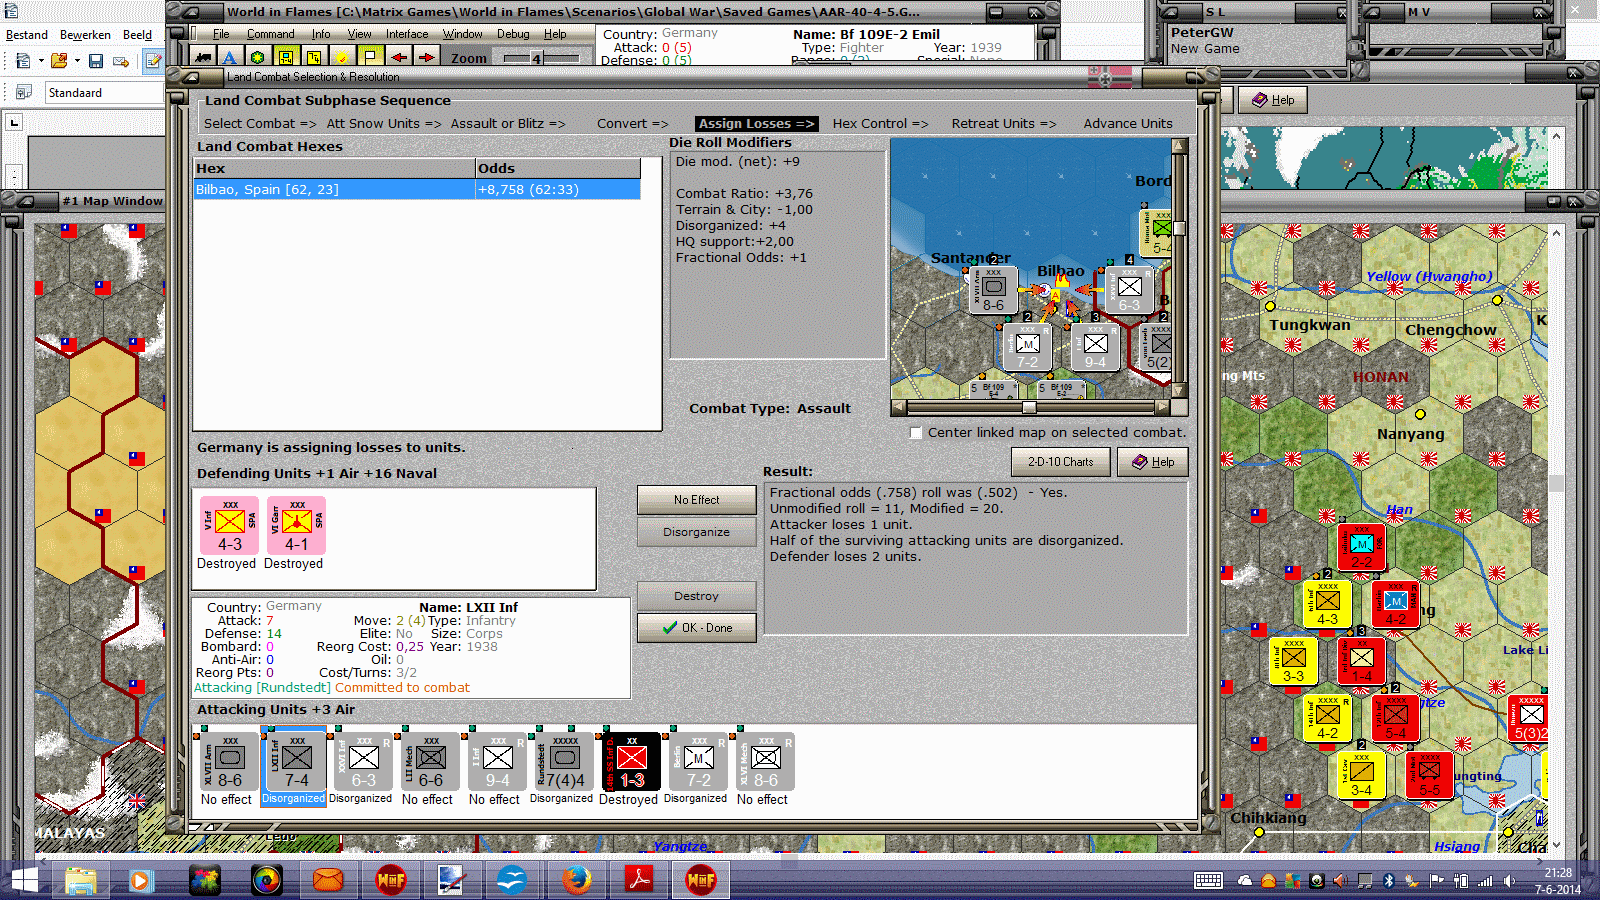Click the red right arrow toolbar icon
Viewport: 1600px width, 900px height.
(426, 58)
